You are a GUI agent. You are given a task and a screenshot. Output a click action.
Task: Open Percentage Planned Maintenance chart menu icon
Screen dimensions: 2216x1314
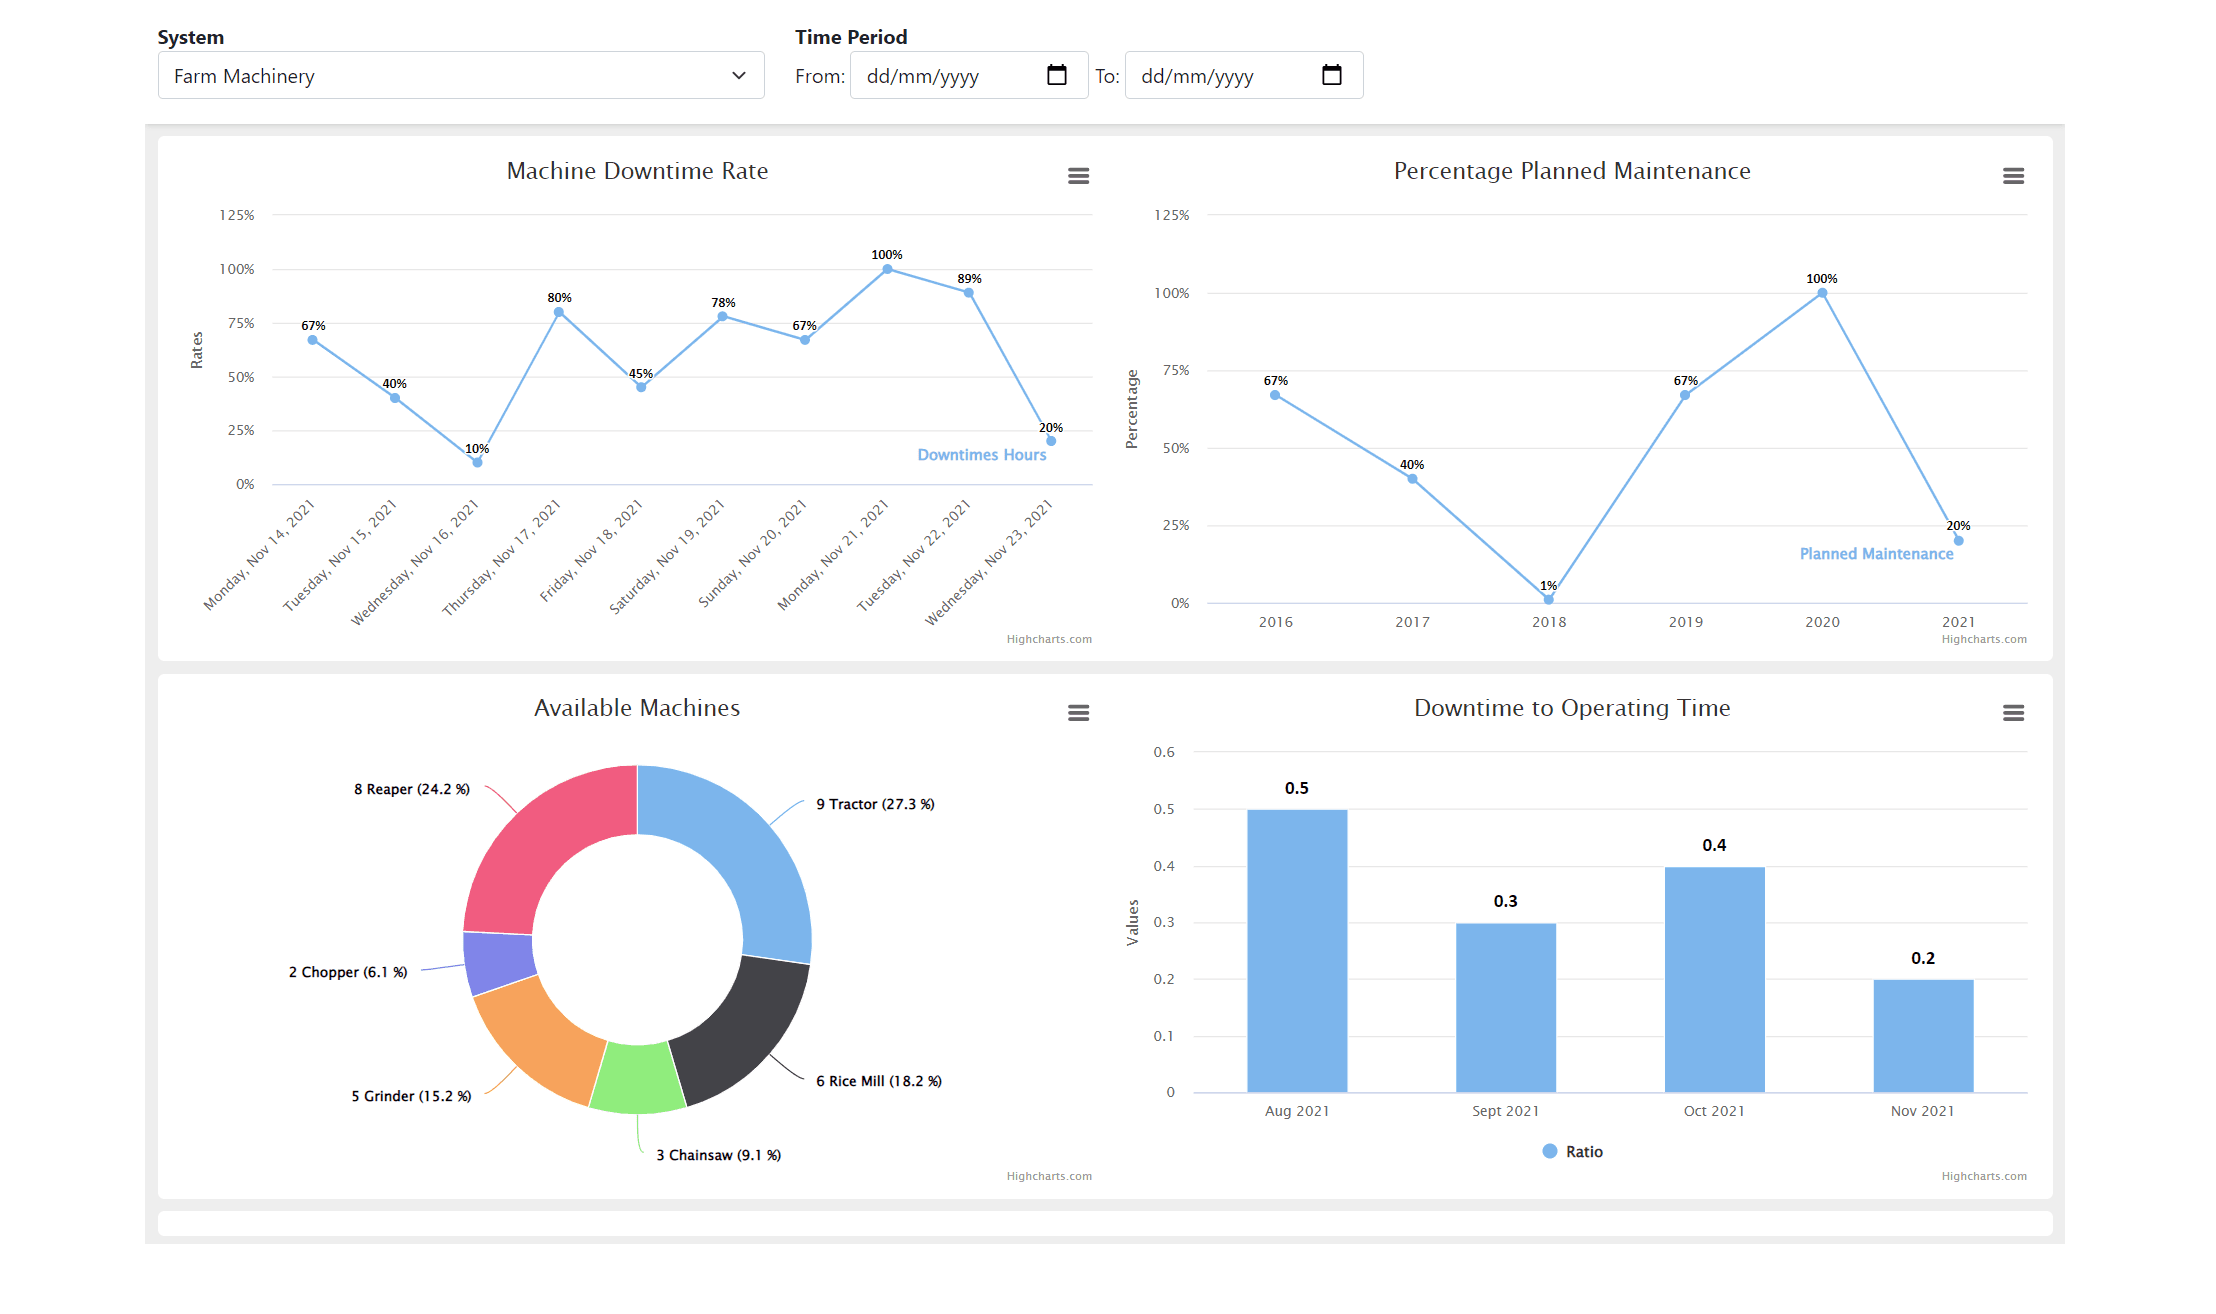pos(2013,176)
